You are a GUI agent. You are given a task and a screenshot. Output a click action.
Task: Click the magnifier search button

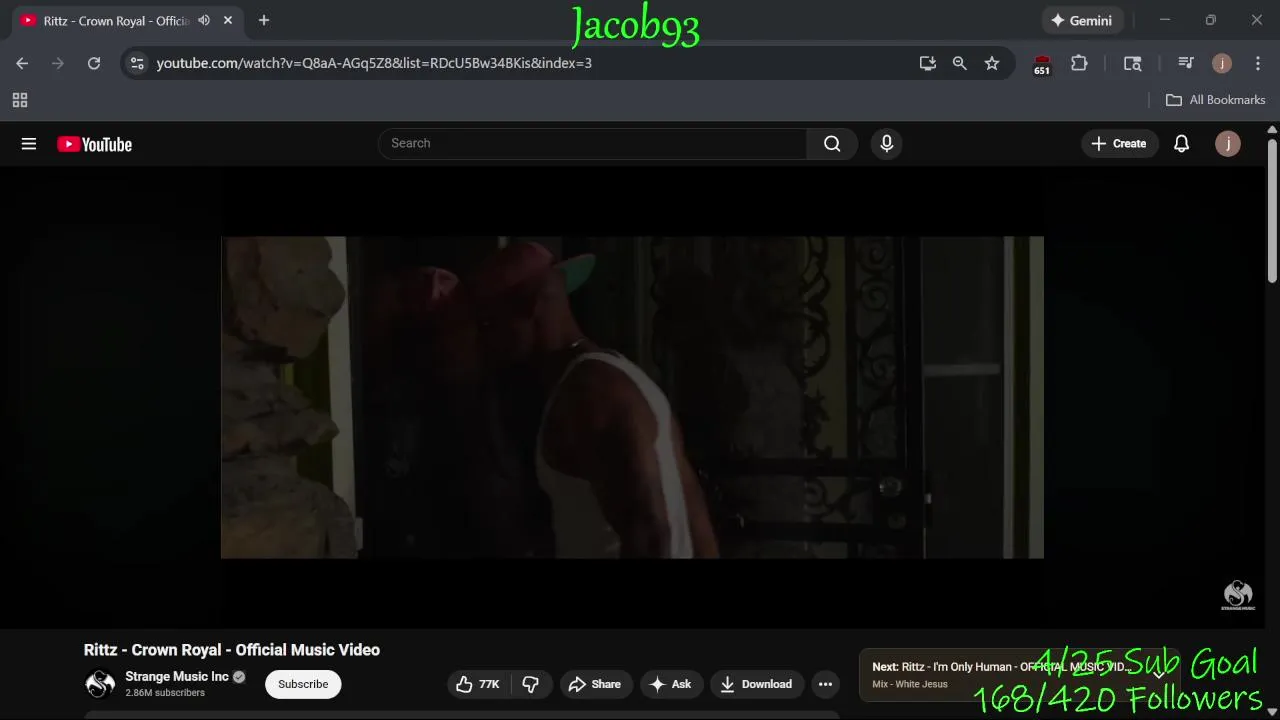pos(832,144)
